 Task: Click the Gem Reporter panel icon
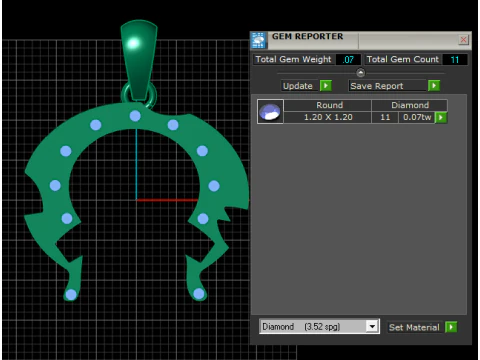(x=258, y=40)
